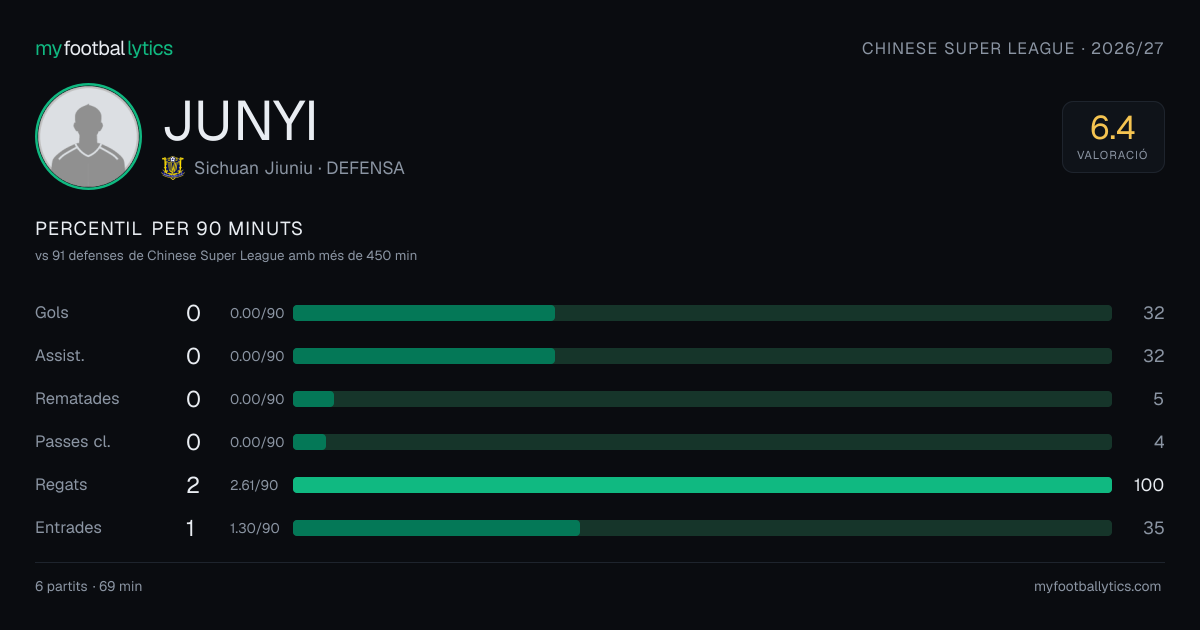Viewport: 1200px width, 630px height.
Task: Click the 1.30/90 Entrades rate value
Action: coord(255,528)
